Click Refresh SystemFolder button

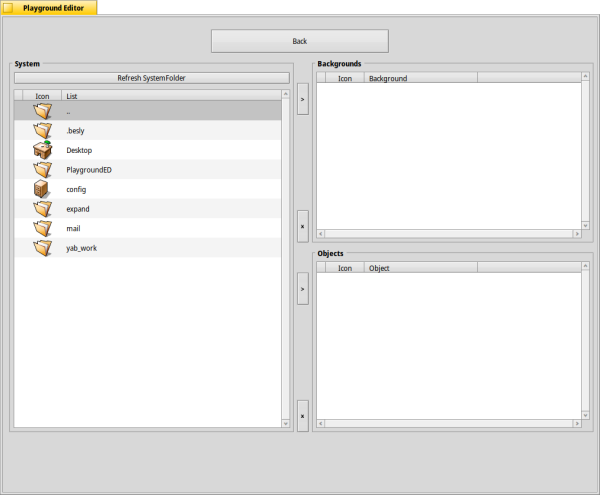point(151,77)
